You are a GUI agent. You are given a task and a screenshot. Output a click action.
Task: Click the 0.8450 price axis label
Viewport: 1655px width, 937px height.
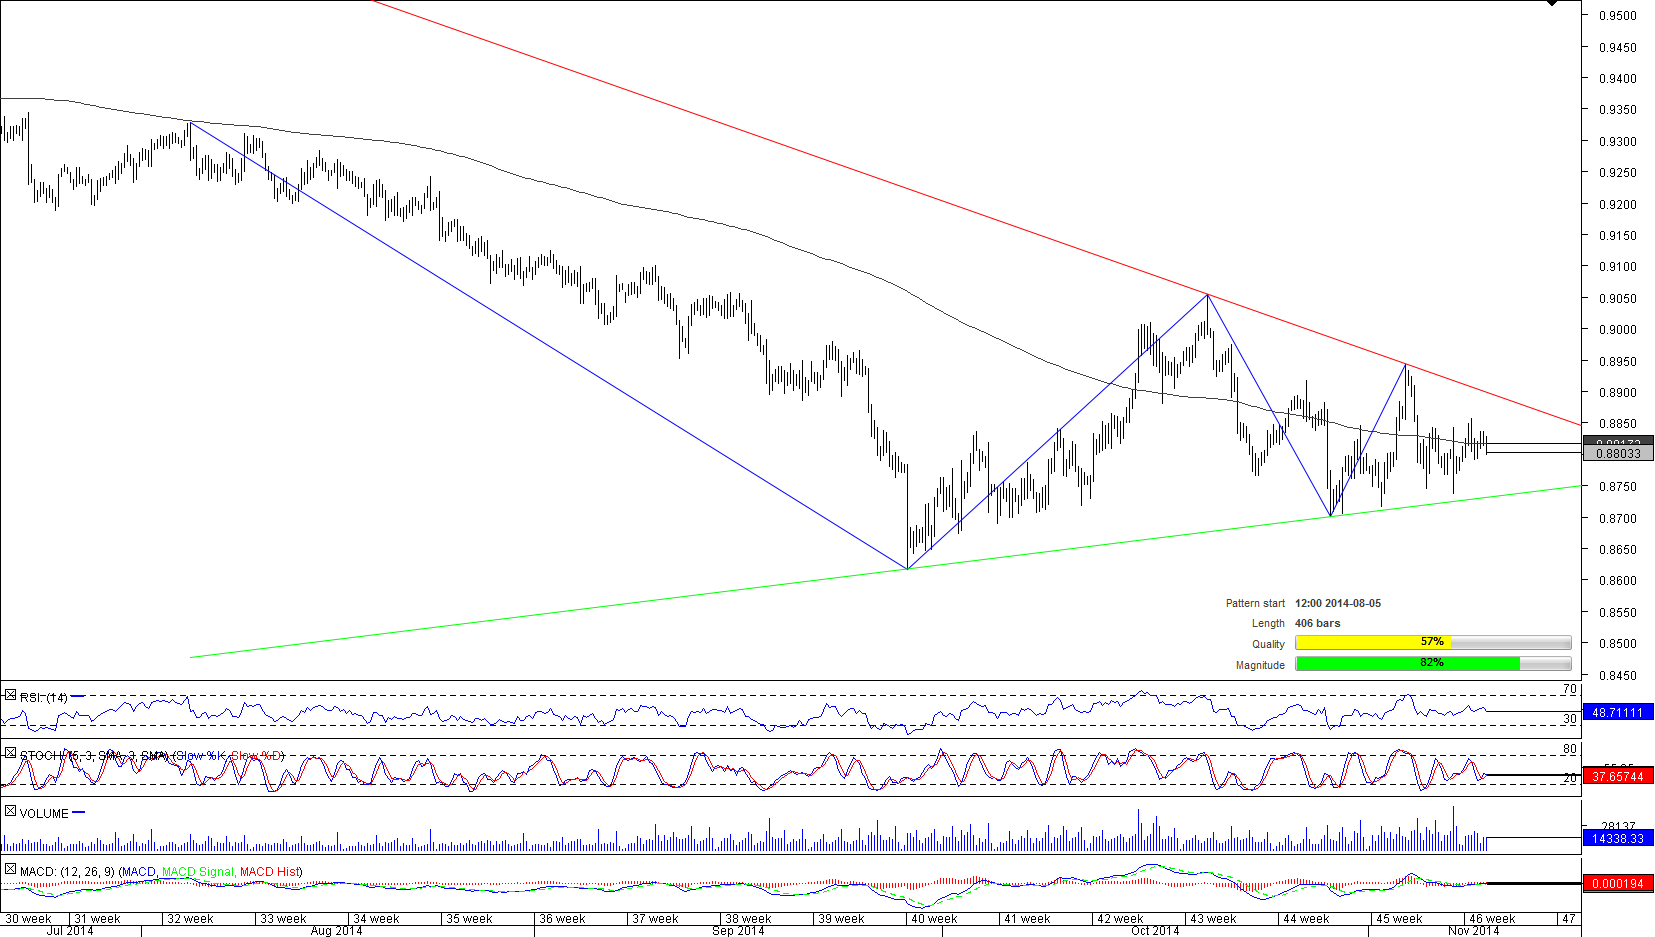coord(1618,675)
